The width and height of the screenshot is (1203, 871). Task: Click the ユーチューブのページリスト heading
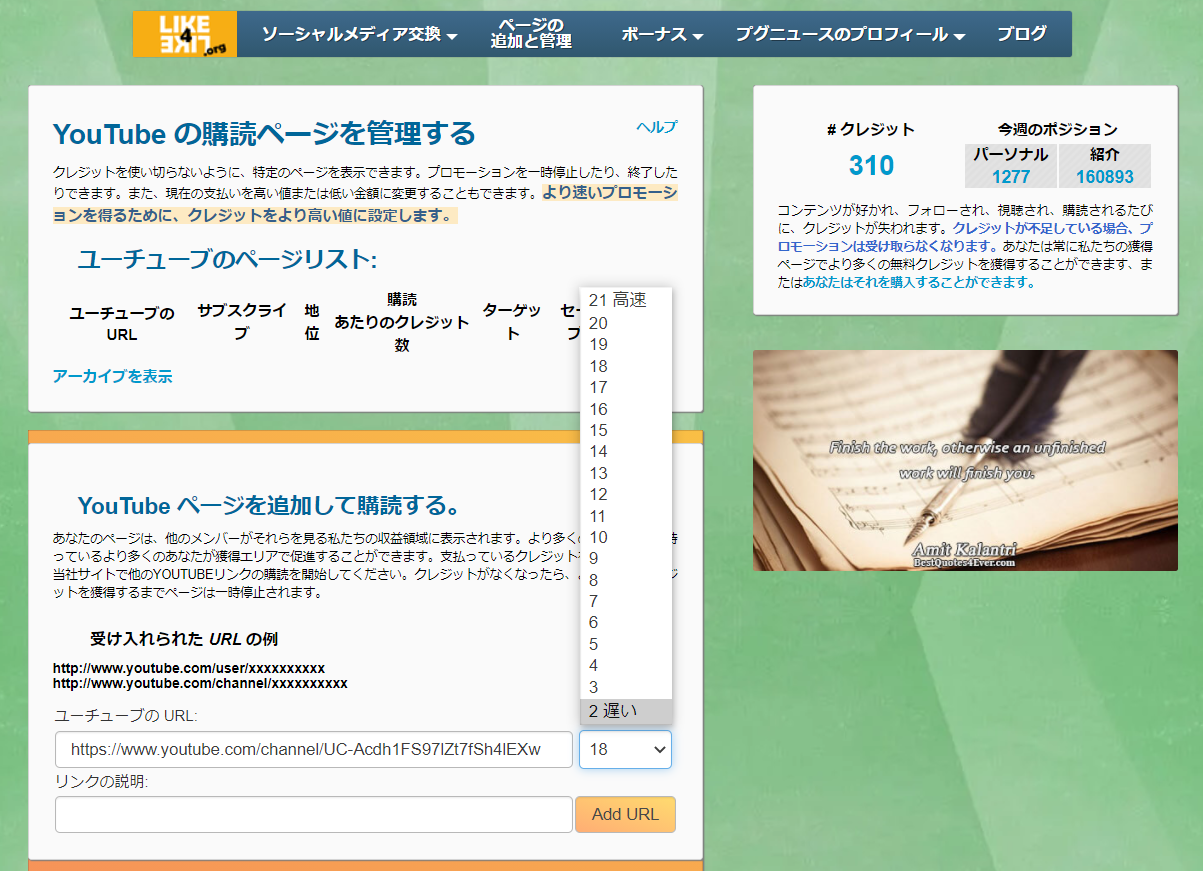[x=227, y=260]
